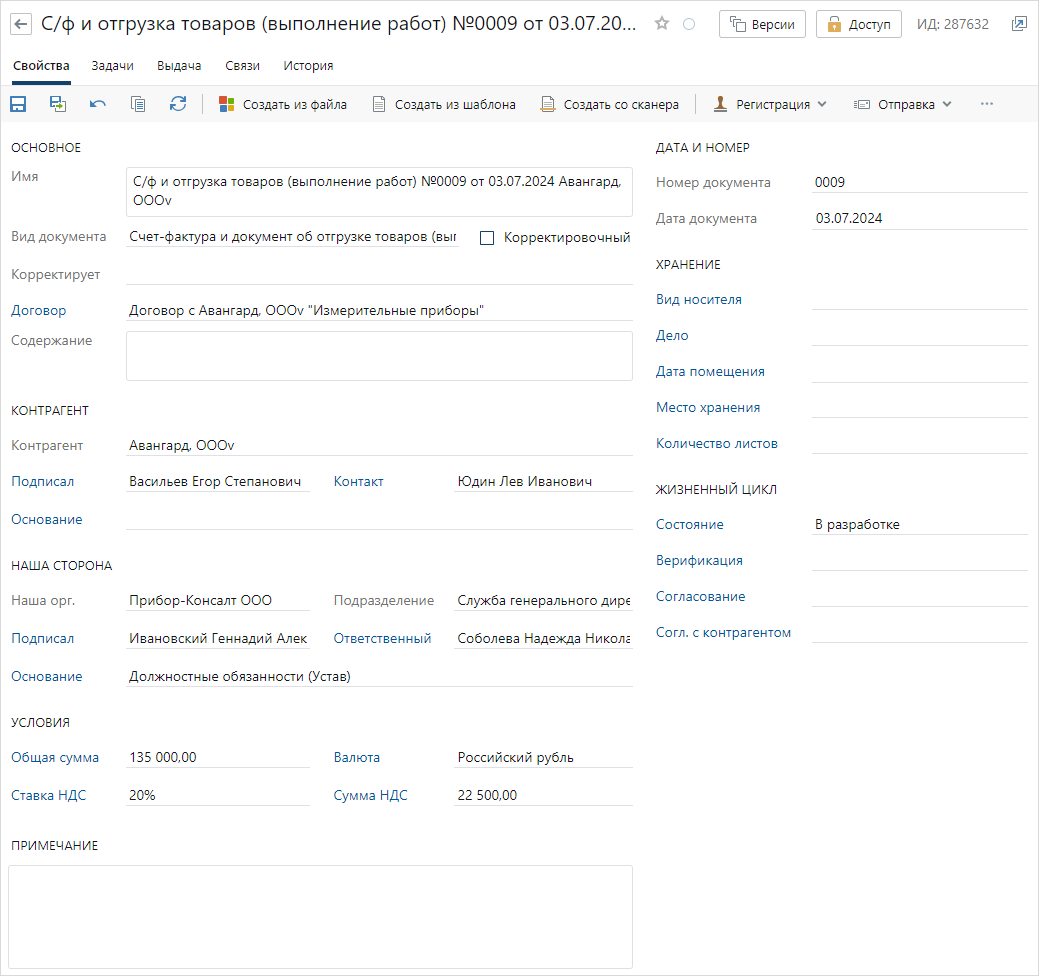The image size is (1039, 976).
Task: Open the История tab
Action: coord(308,66)
